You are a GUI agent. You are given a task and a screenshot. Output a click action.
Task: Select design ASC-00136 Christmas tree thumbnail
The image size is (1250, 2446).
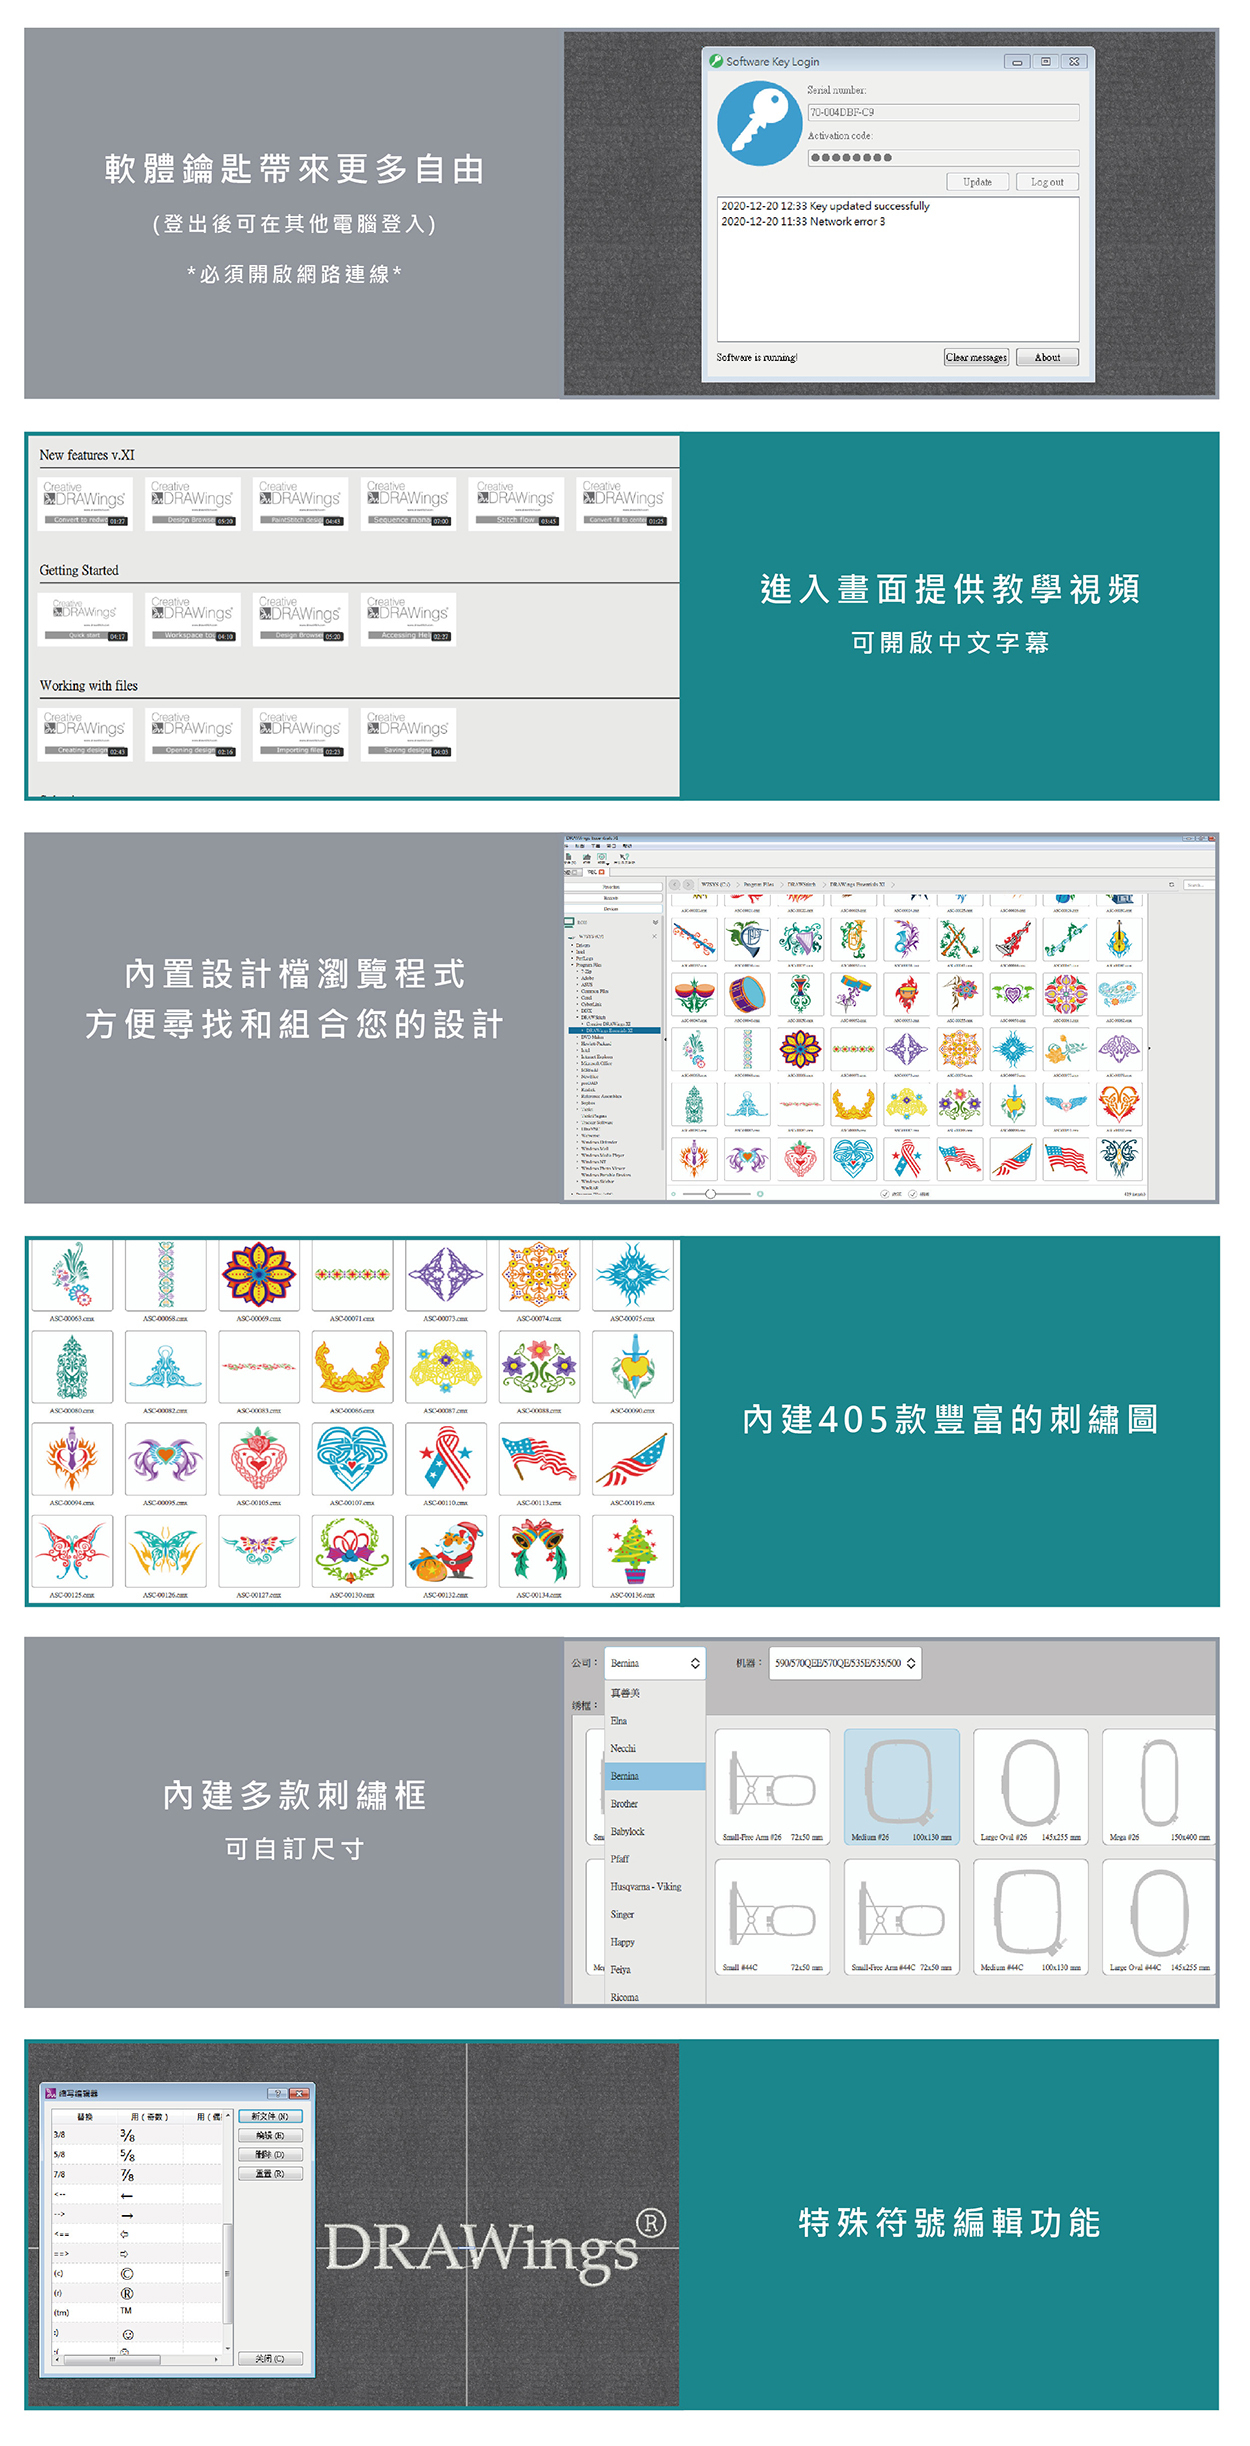tap(632, 1551)
